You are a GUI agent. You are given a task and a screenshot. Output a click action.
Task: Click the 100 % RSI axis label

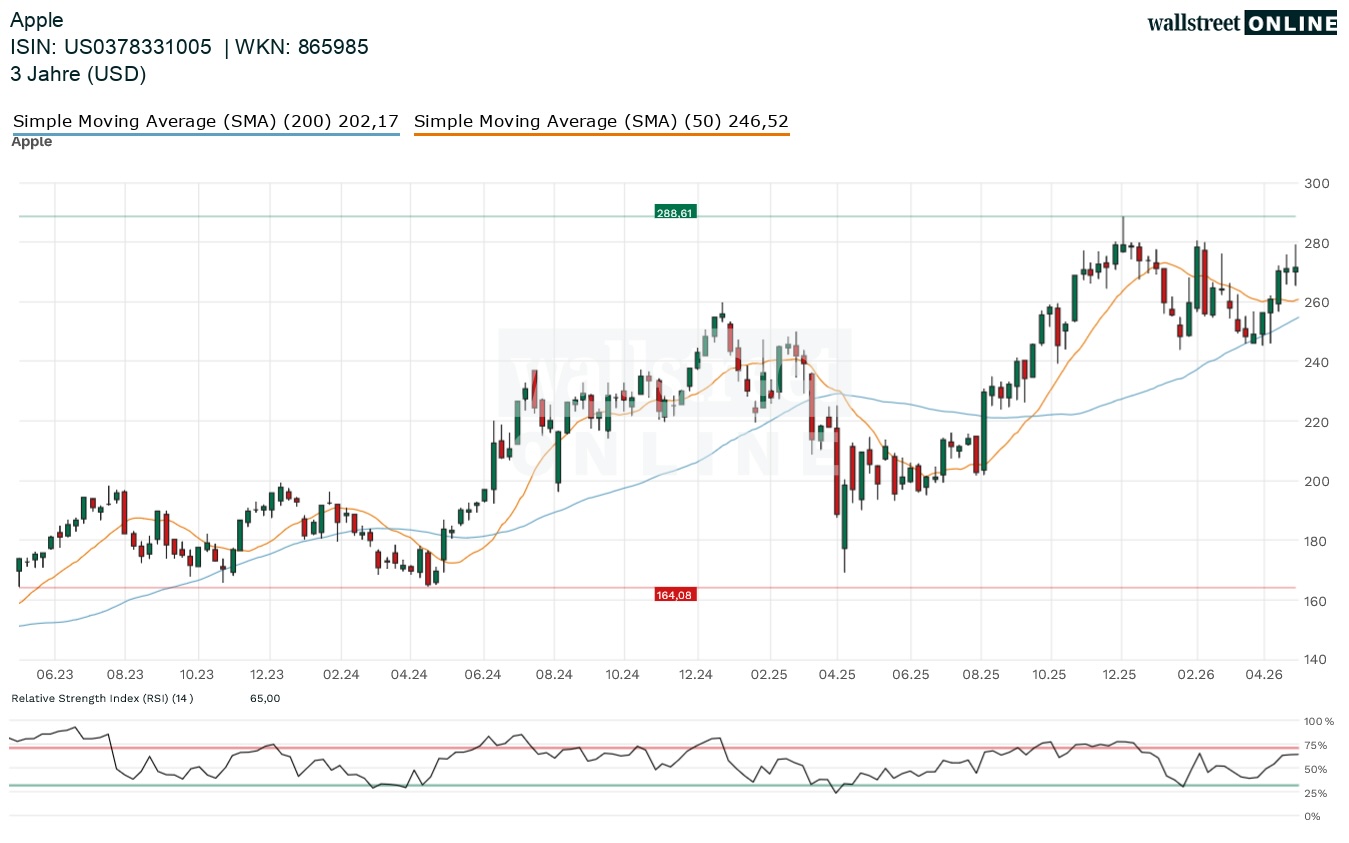coord(1319,721)
